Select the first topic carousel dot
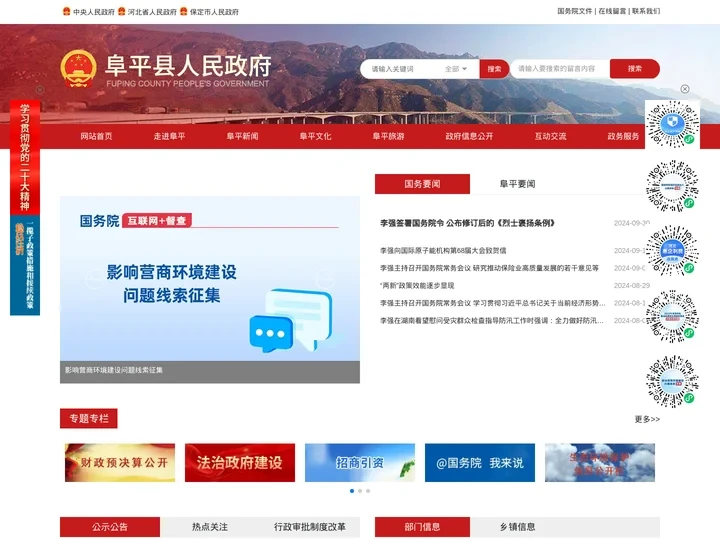The width and height of the screenshot is (720, 540). [x=352, y=491]
